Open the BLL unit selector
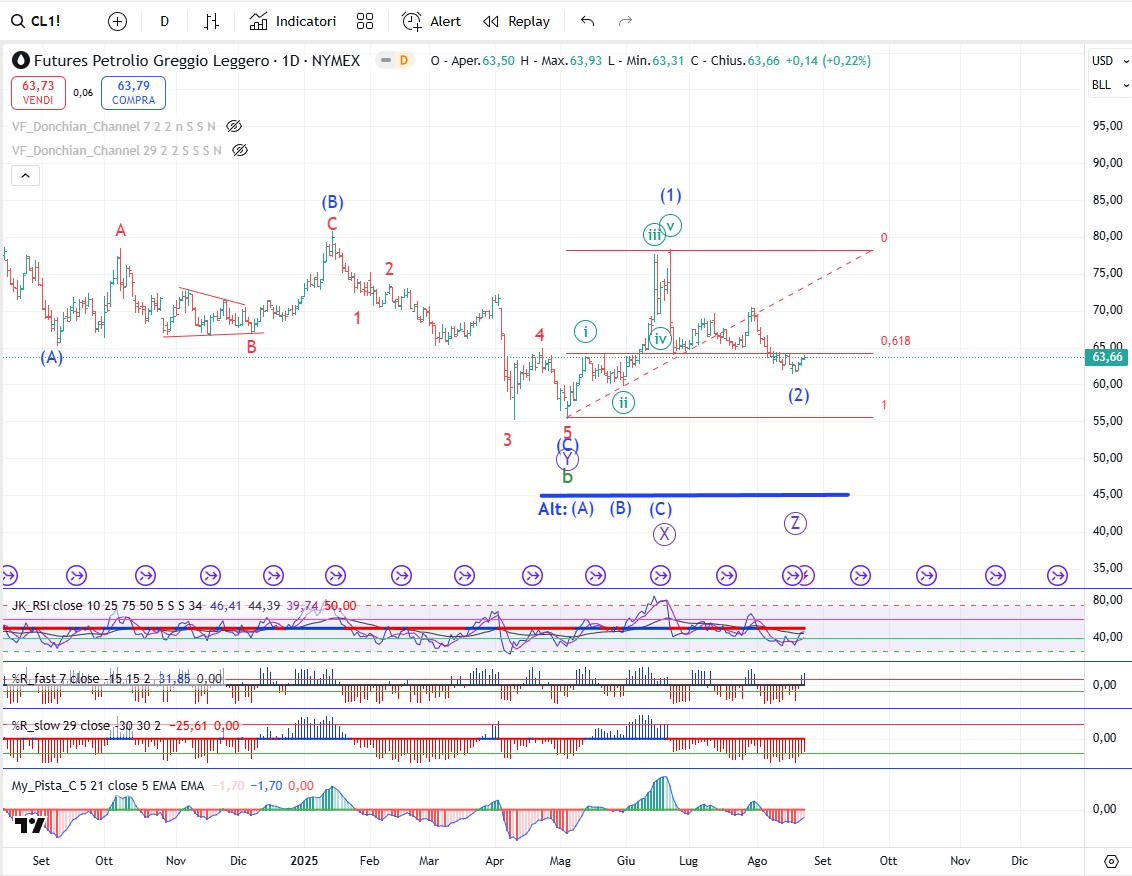Image resolution: width=1132 pixels, height=876 pixels. tap(1102, 85)
